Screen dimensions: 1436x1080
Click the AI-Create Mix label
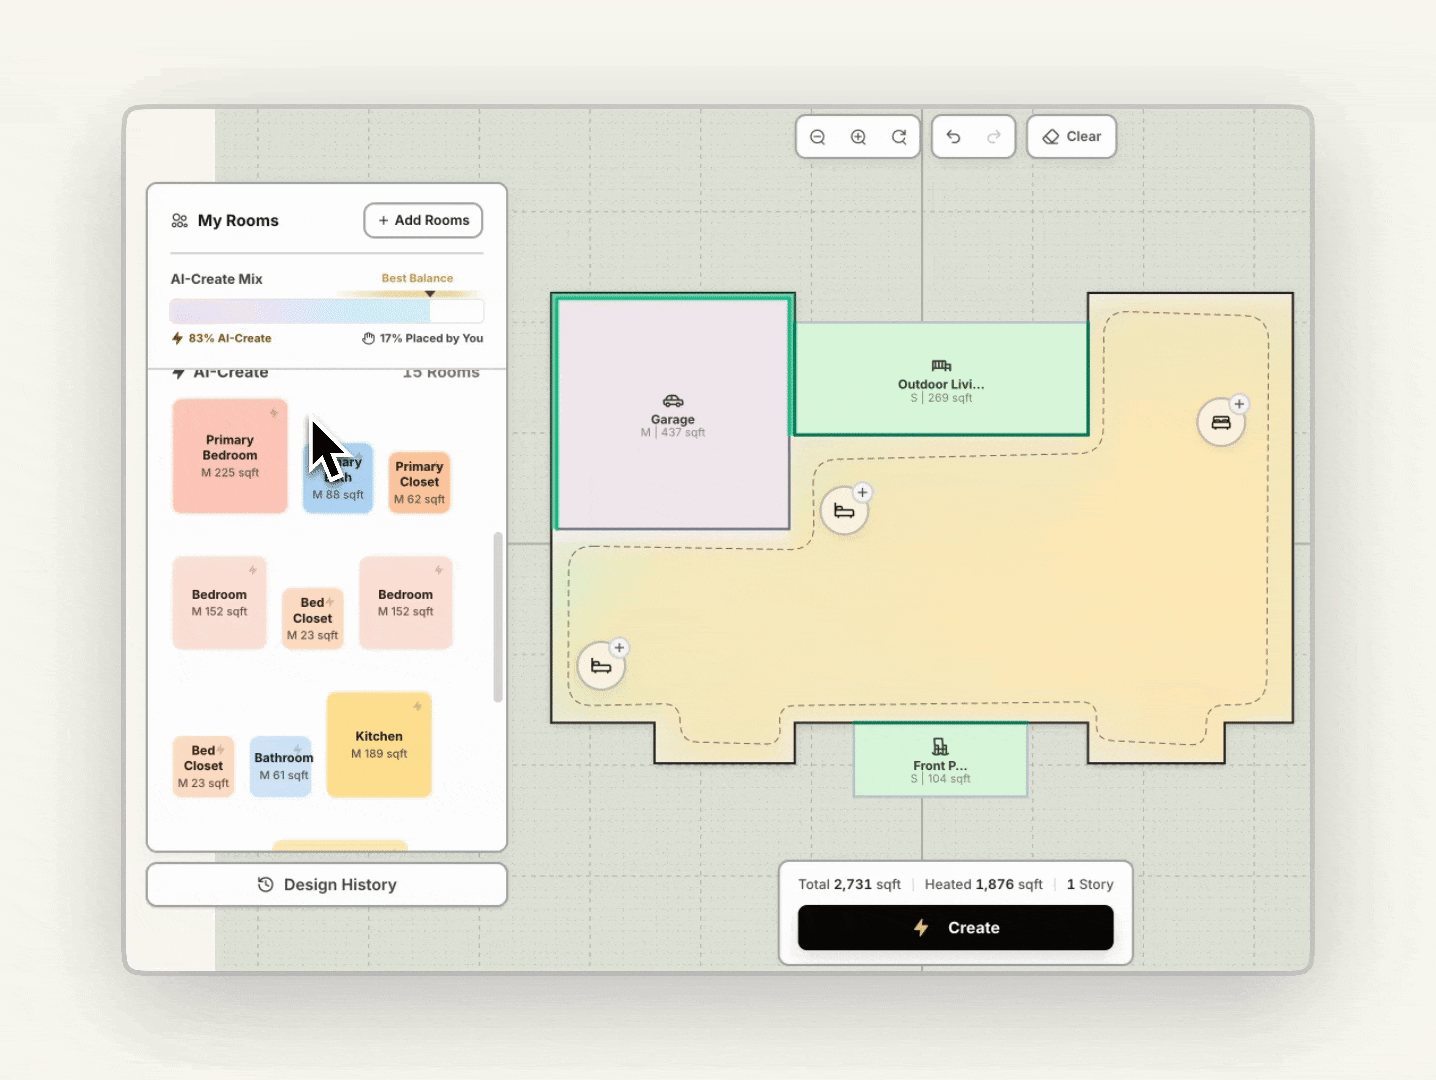pyautogui.click(x=216, y=279)
